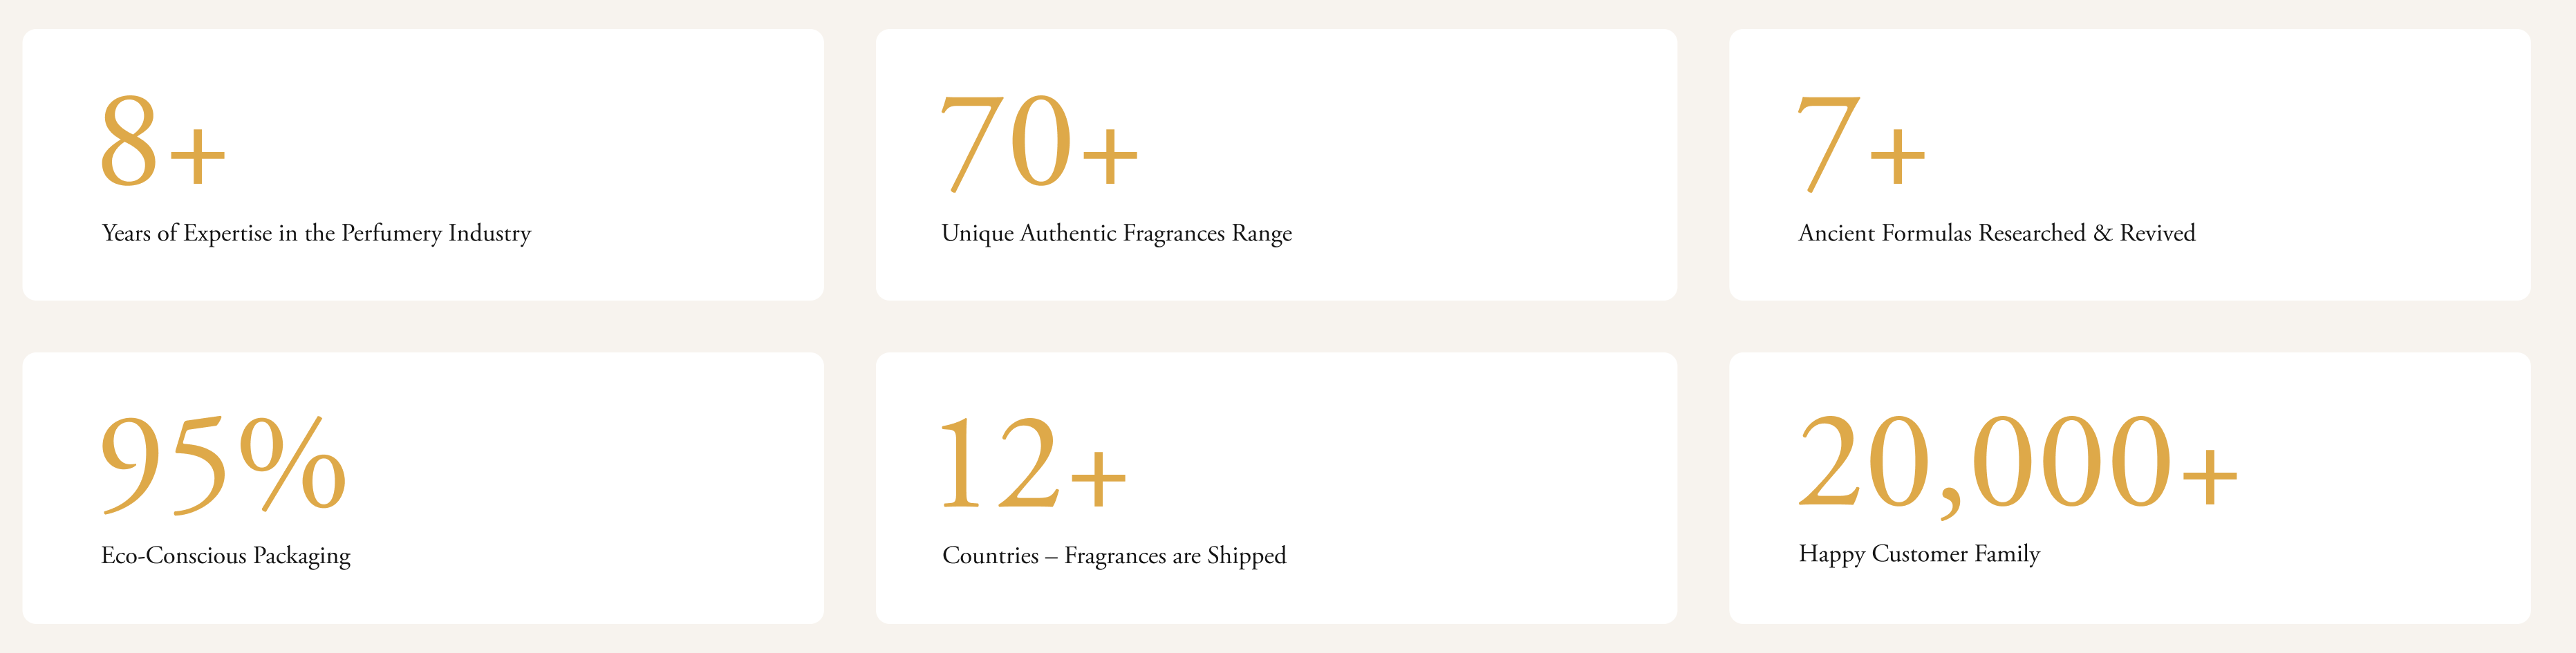
Task: Click the ampersand in 'Researched & Revived'
Action: point(2102,233)
